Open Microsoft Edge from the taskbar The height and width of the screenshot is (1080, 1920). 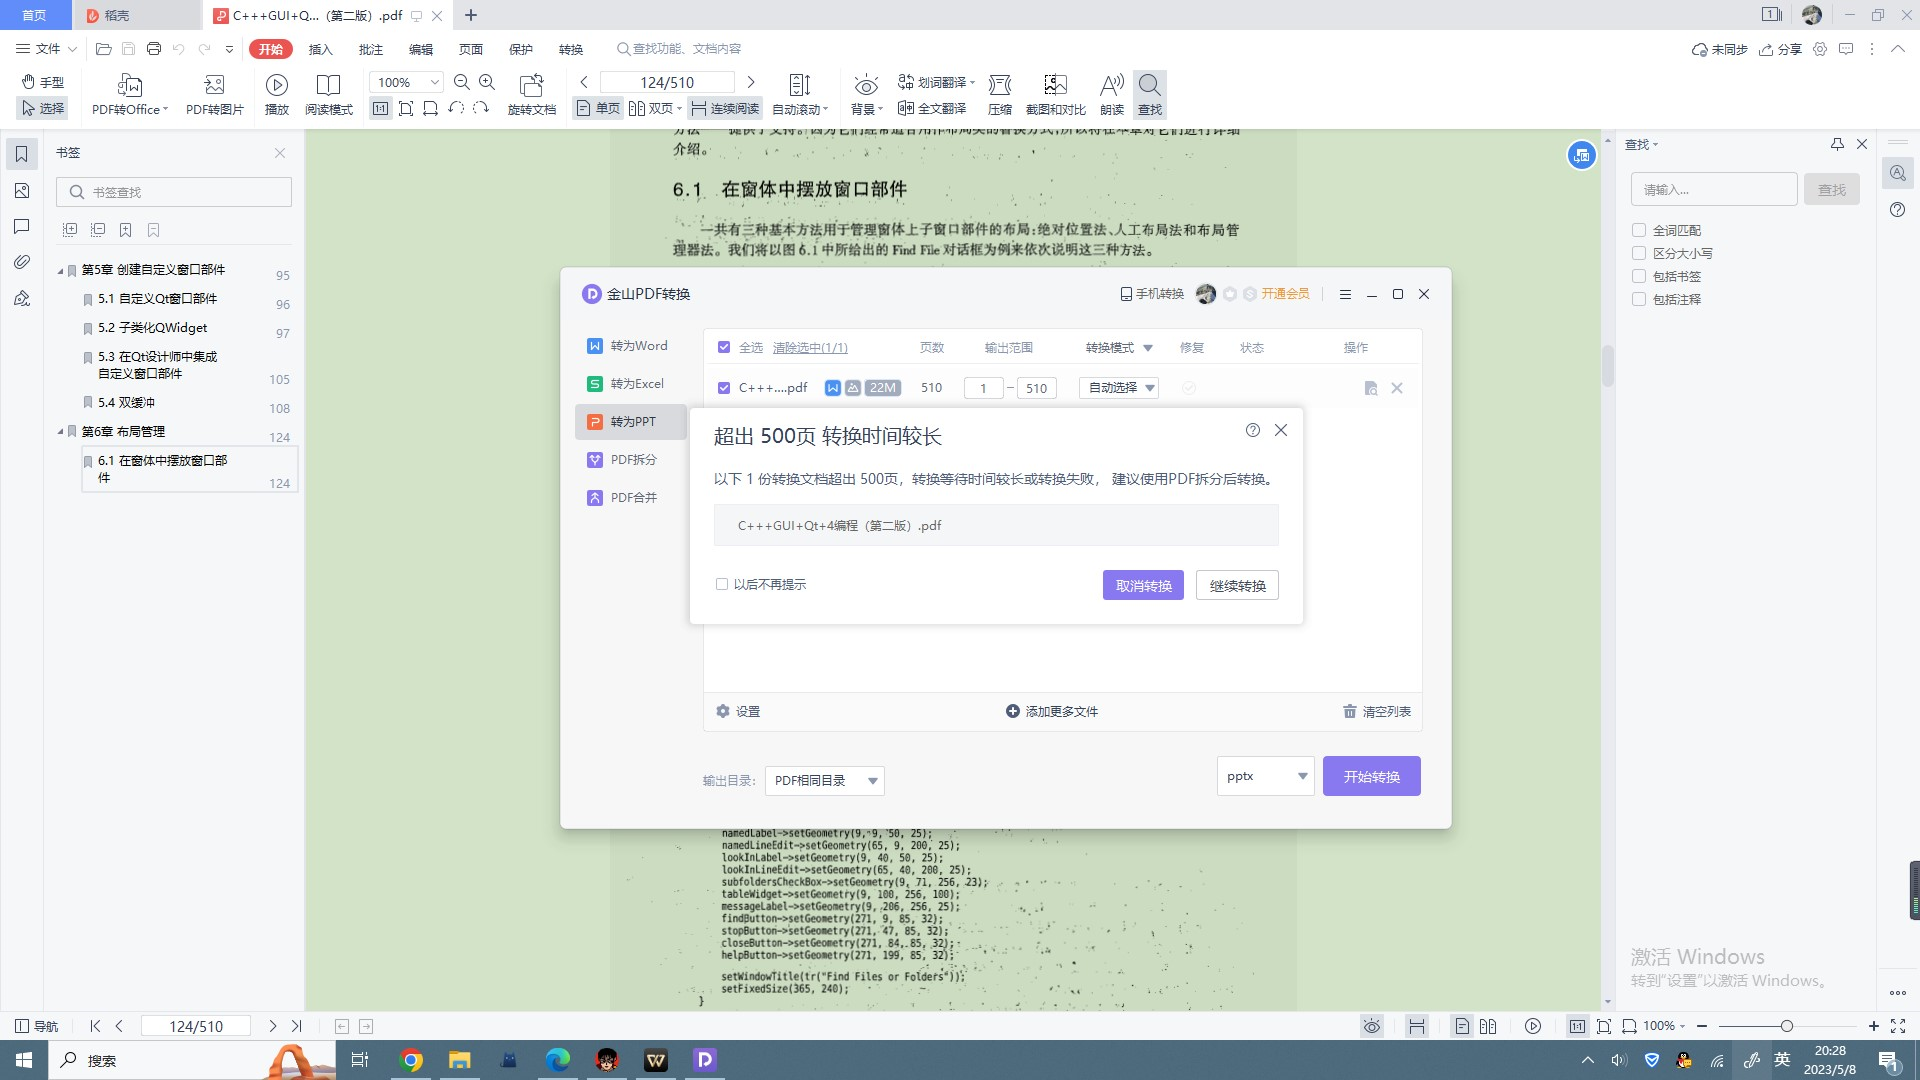557,1060
